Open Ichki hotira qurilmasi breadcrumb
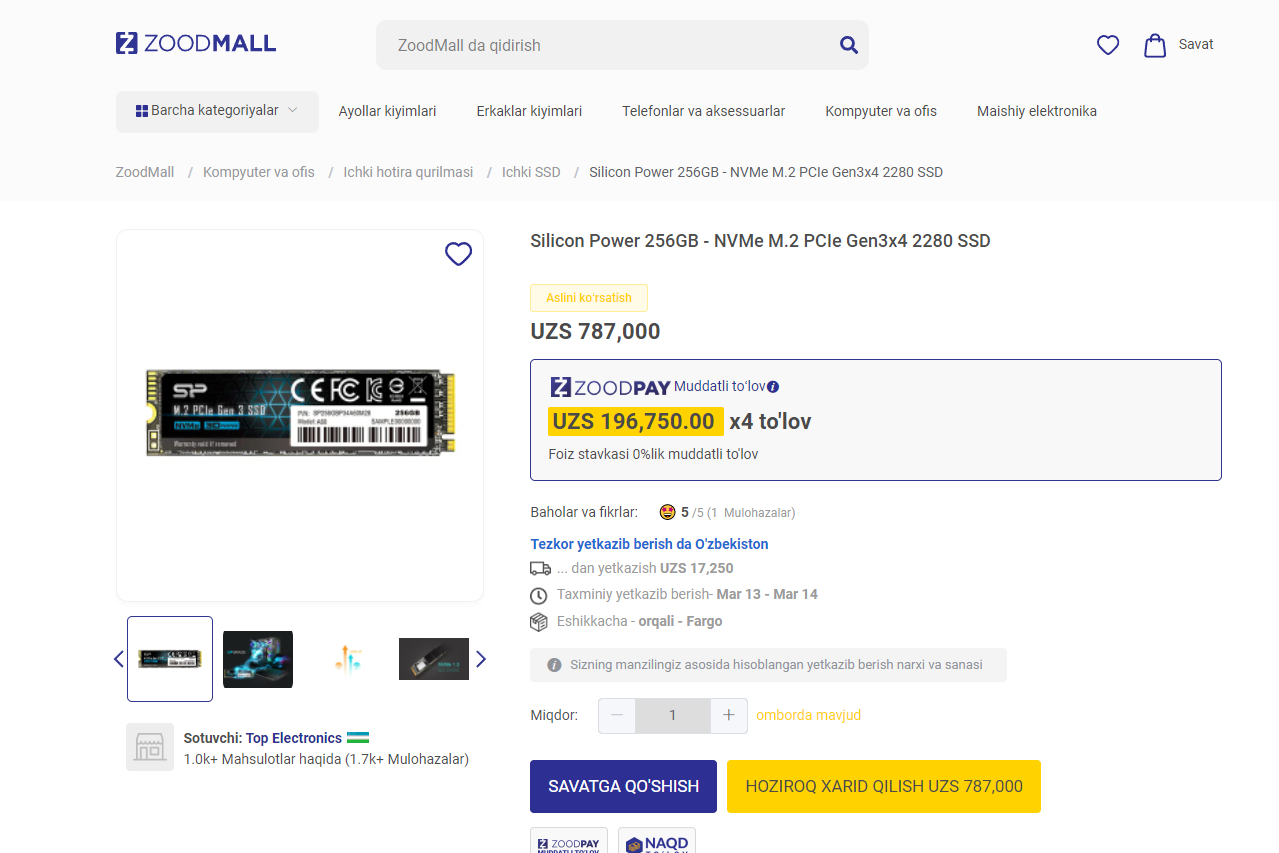This screenshot has width=1279, height=853. coord(408,172)
